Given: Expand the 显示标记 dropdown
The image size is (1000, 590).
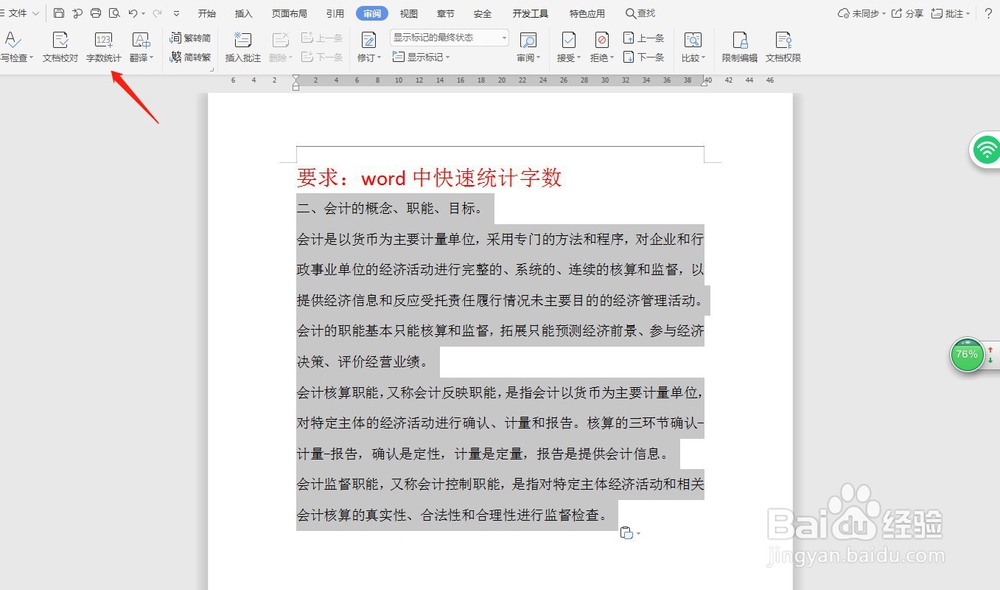Looking at the screenshot, I should click(x=421, y=57).
